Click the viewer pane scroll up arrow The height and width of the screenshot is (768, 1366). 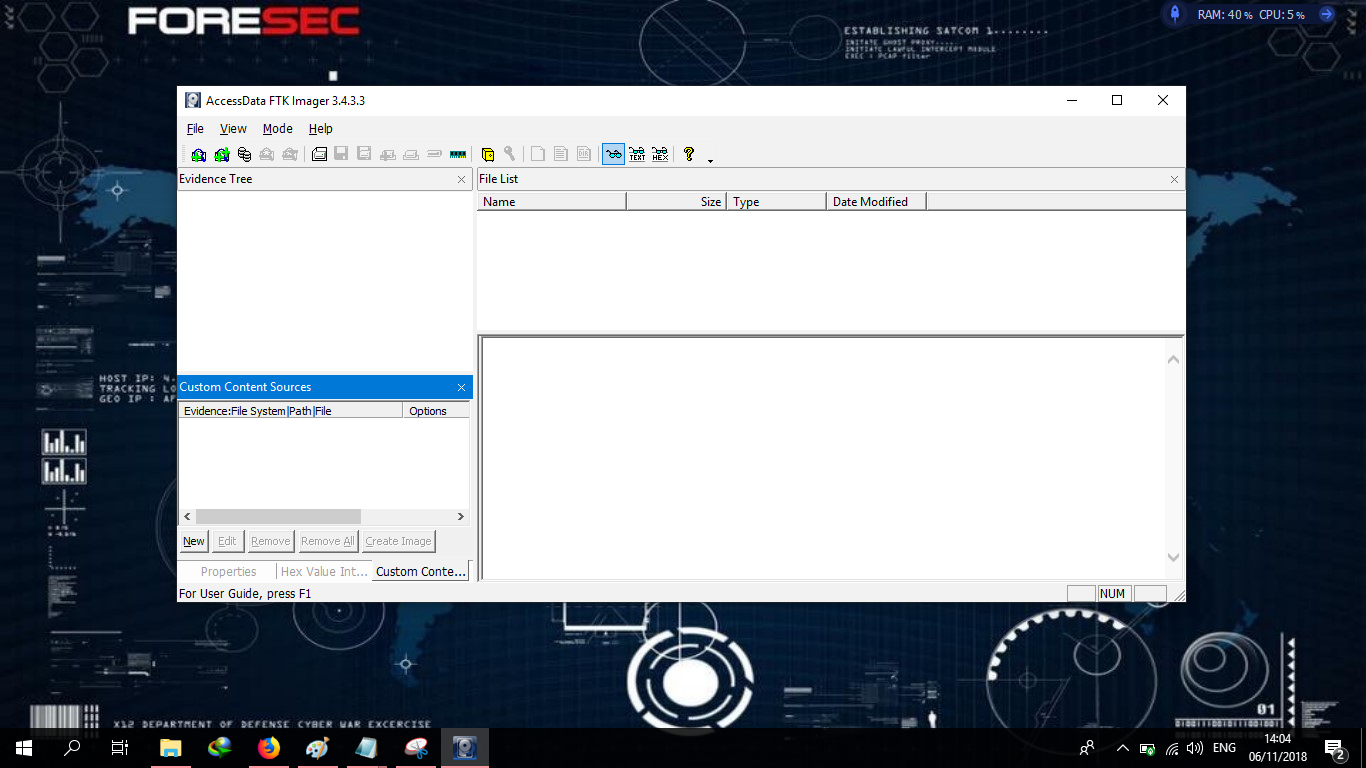click(1174, 360)
